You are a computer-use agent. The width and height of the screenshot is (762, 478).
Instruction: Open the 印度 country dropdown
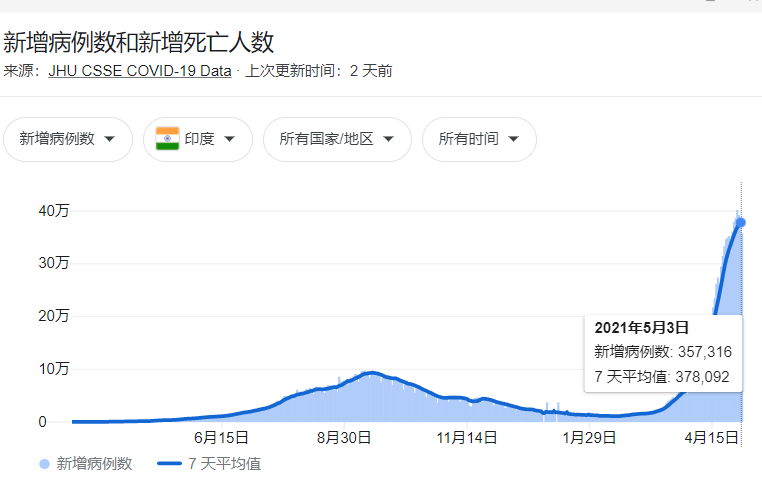coord(198,139)
